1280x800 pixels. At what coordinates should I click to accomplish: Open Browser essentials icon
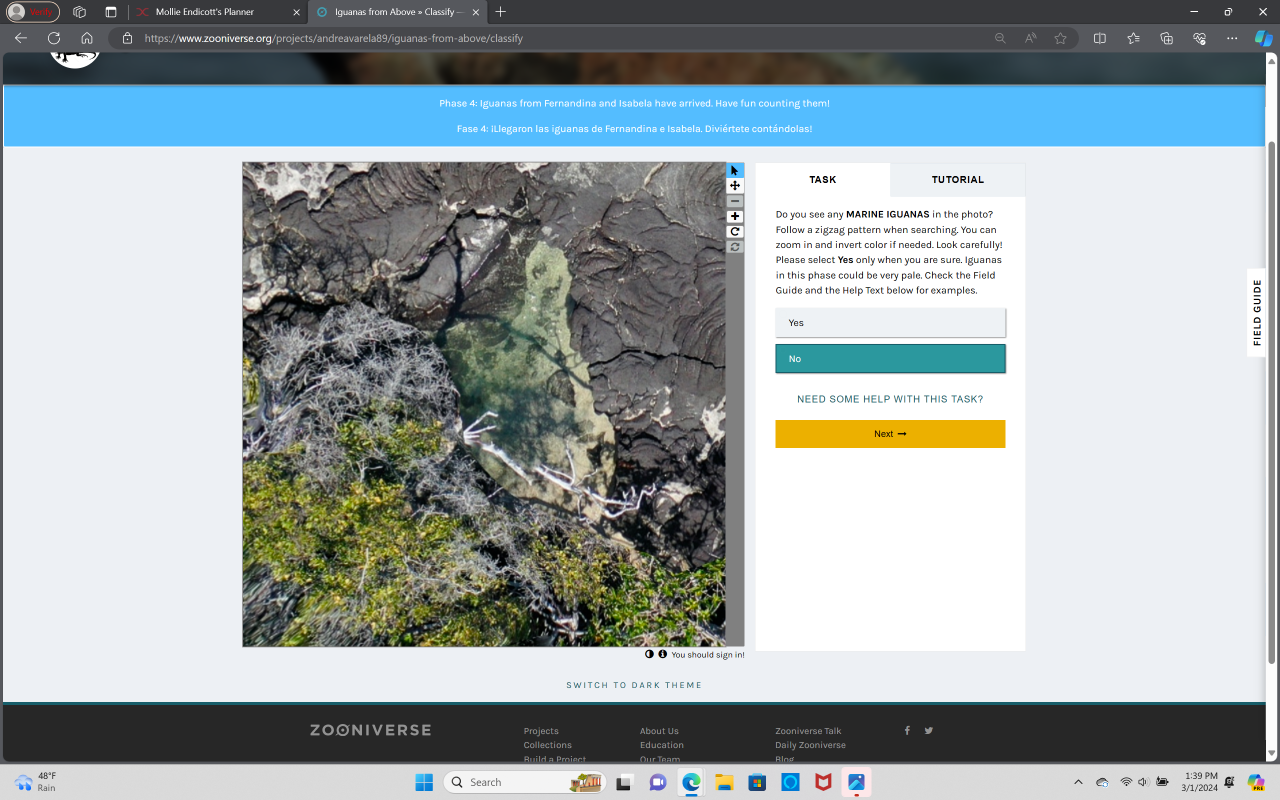point(1199,38)
